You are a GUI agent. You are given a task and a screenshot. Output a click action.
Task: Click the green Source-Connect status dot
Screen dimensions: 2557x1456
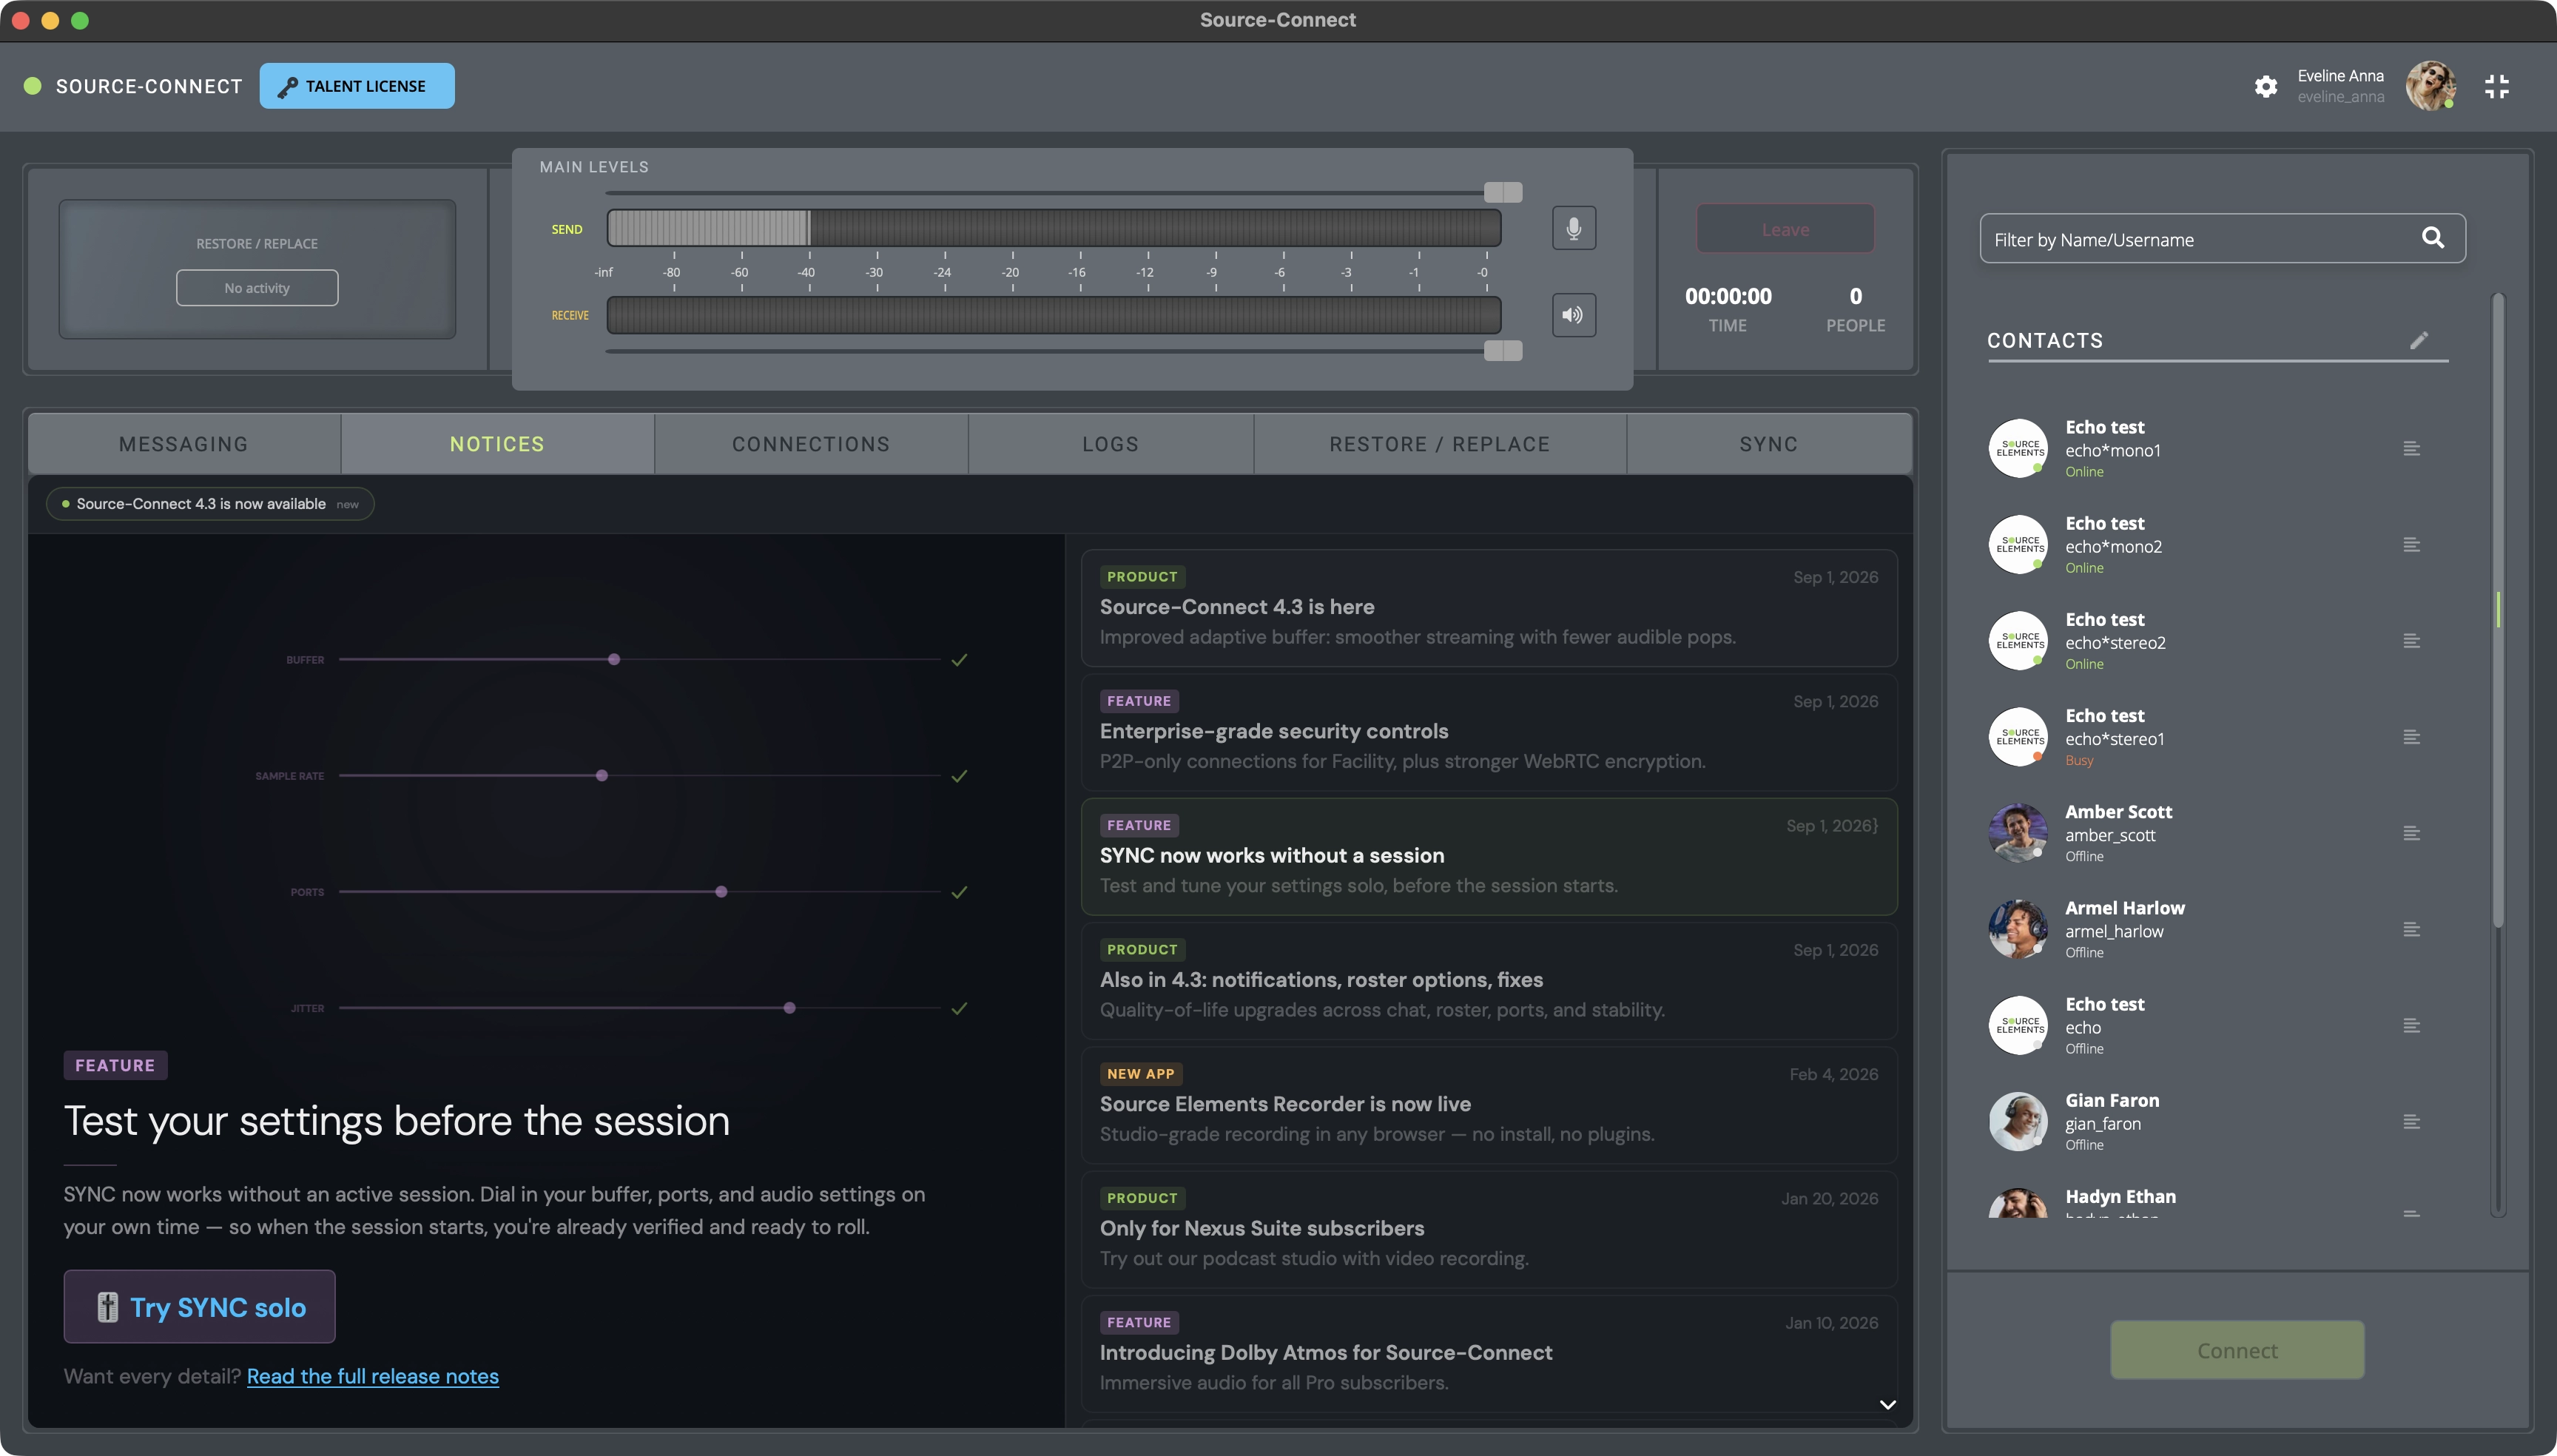click(x=33, y=86)
